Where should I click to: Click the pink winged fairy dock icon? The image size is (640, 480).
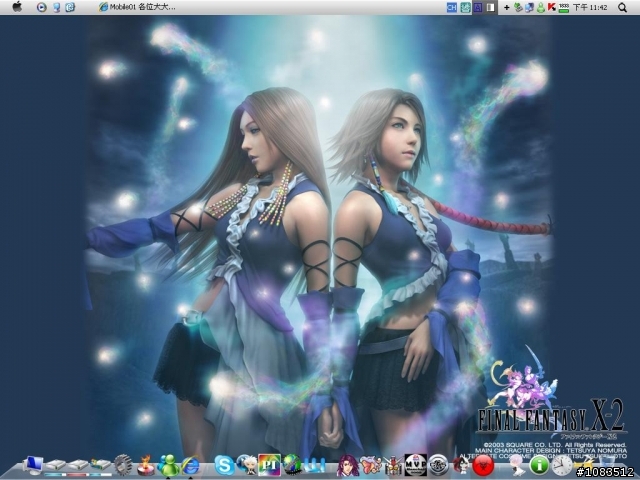[x=371, y=465]
